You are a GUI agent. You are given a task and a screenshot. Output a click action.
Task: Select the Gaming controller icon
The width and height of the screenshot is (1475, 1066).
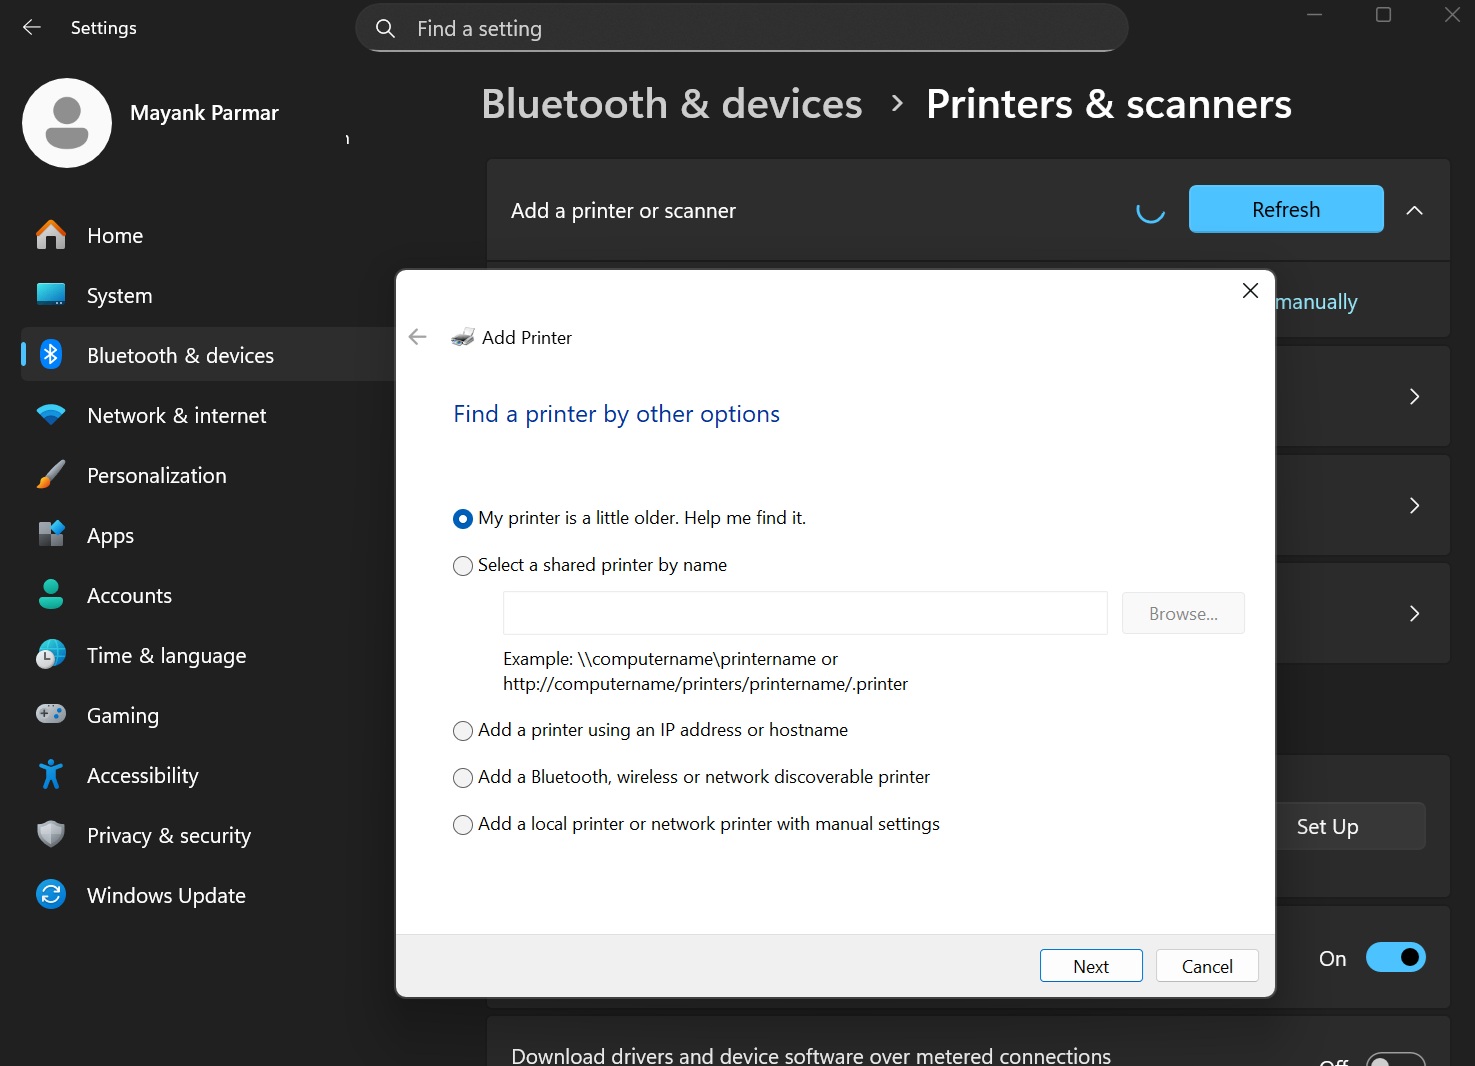coord(50,715)
